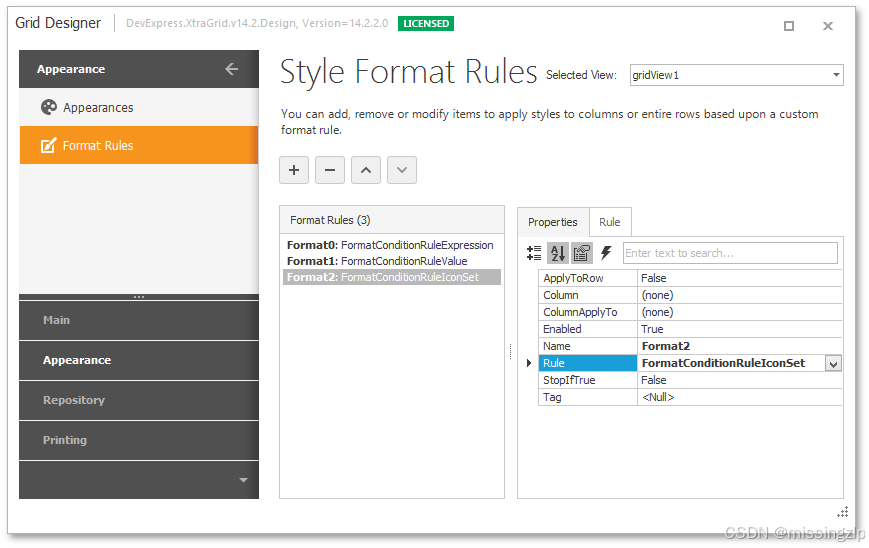The width and height of the screenshot is (869, 548).
Task: Open the Repository navigation group
Action: pyautogui.click(x=139, y=400)
